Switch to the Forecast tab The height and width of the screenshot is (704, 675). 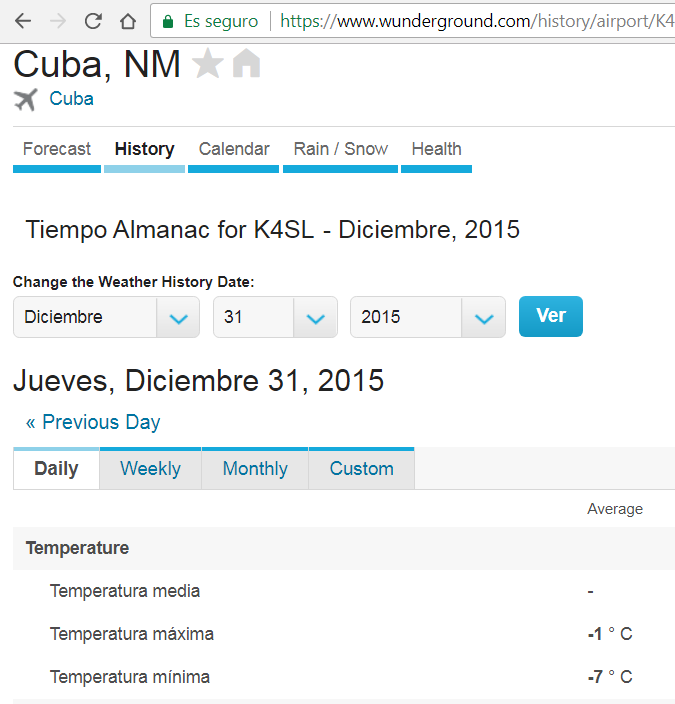click(x=57, y=150)
